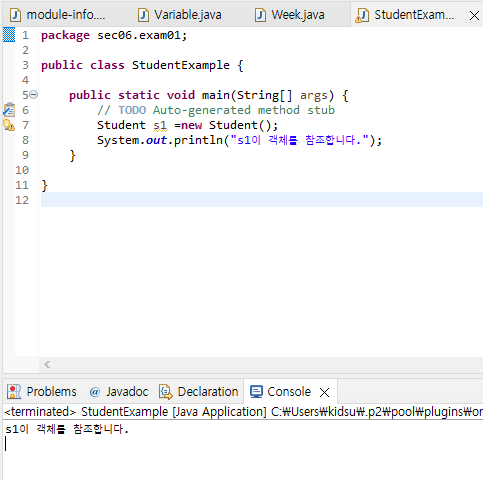Click the warning Java icon on StudentExam tab

point(362,15)
